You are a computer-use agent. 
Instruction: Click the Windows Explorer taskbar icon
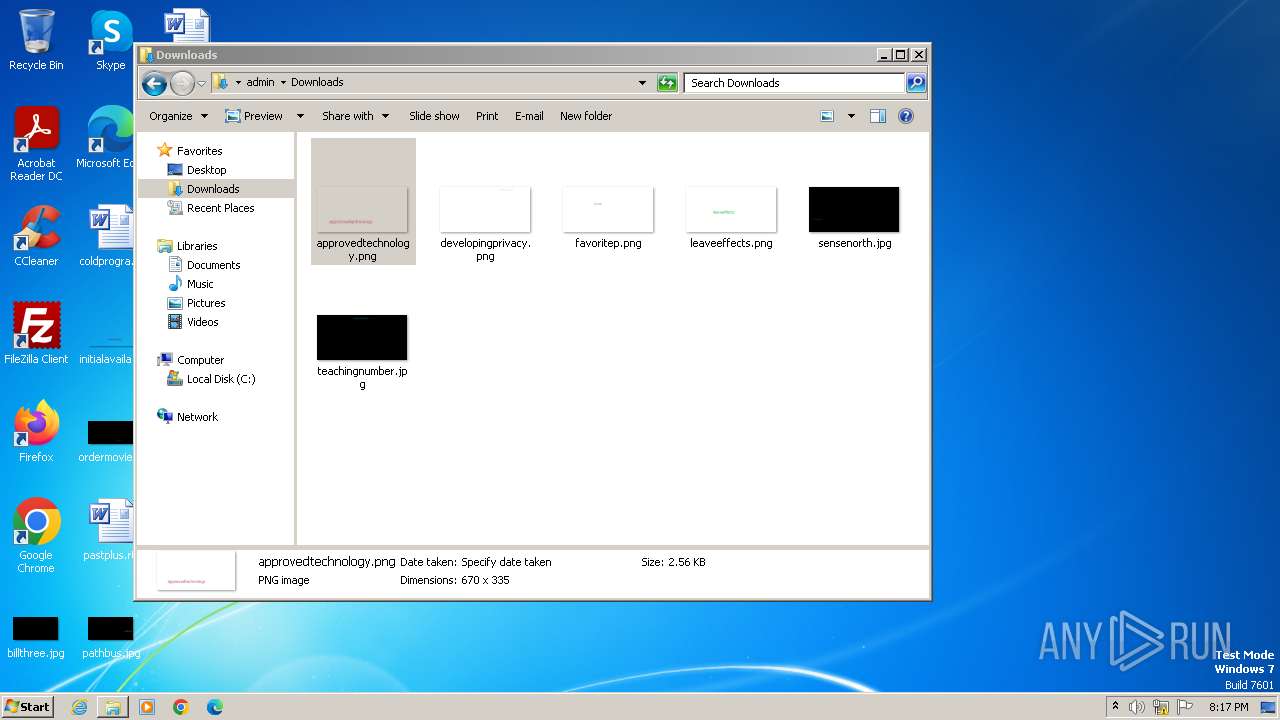pos(113,707)
